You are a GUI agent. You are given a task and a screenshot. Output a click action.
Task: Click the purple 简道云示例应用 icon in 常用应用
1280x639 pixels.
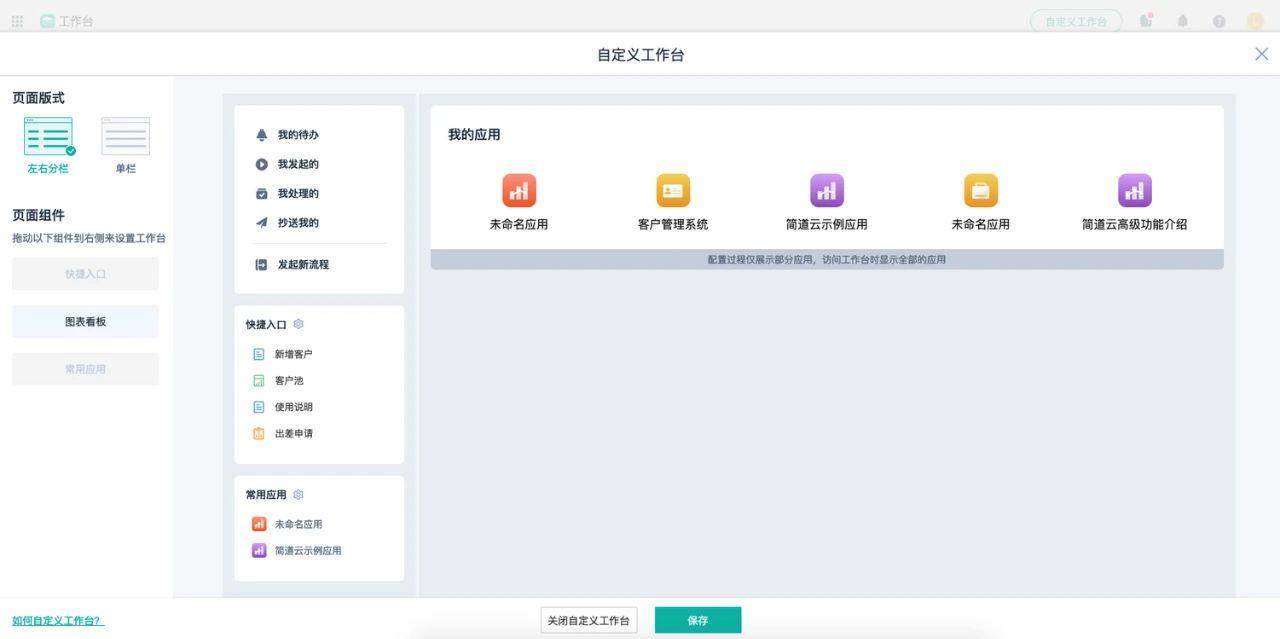(x=259, y=551)
